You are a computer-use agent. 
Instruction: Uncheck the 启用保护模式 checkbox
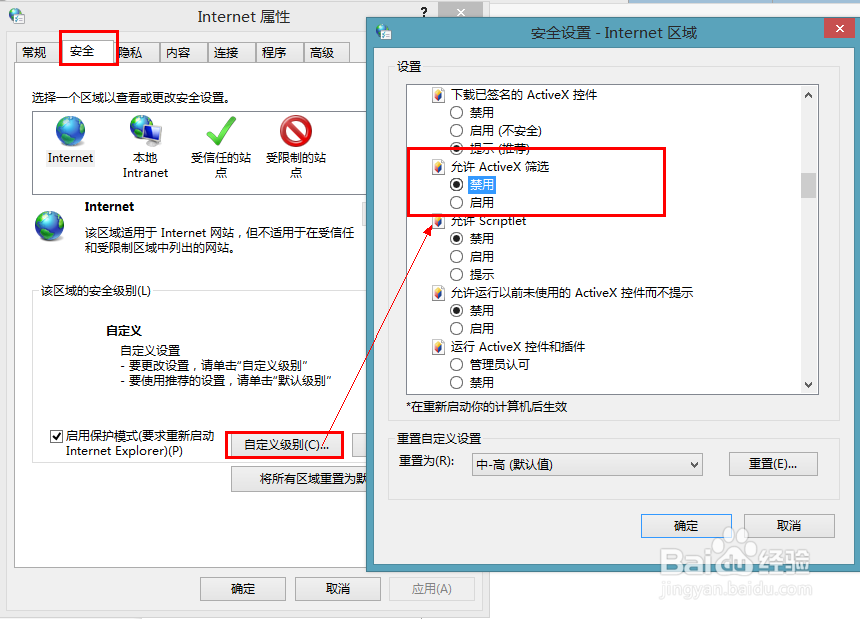click(56, 436)
